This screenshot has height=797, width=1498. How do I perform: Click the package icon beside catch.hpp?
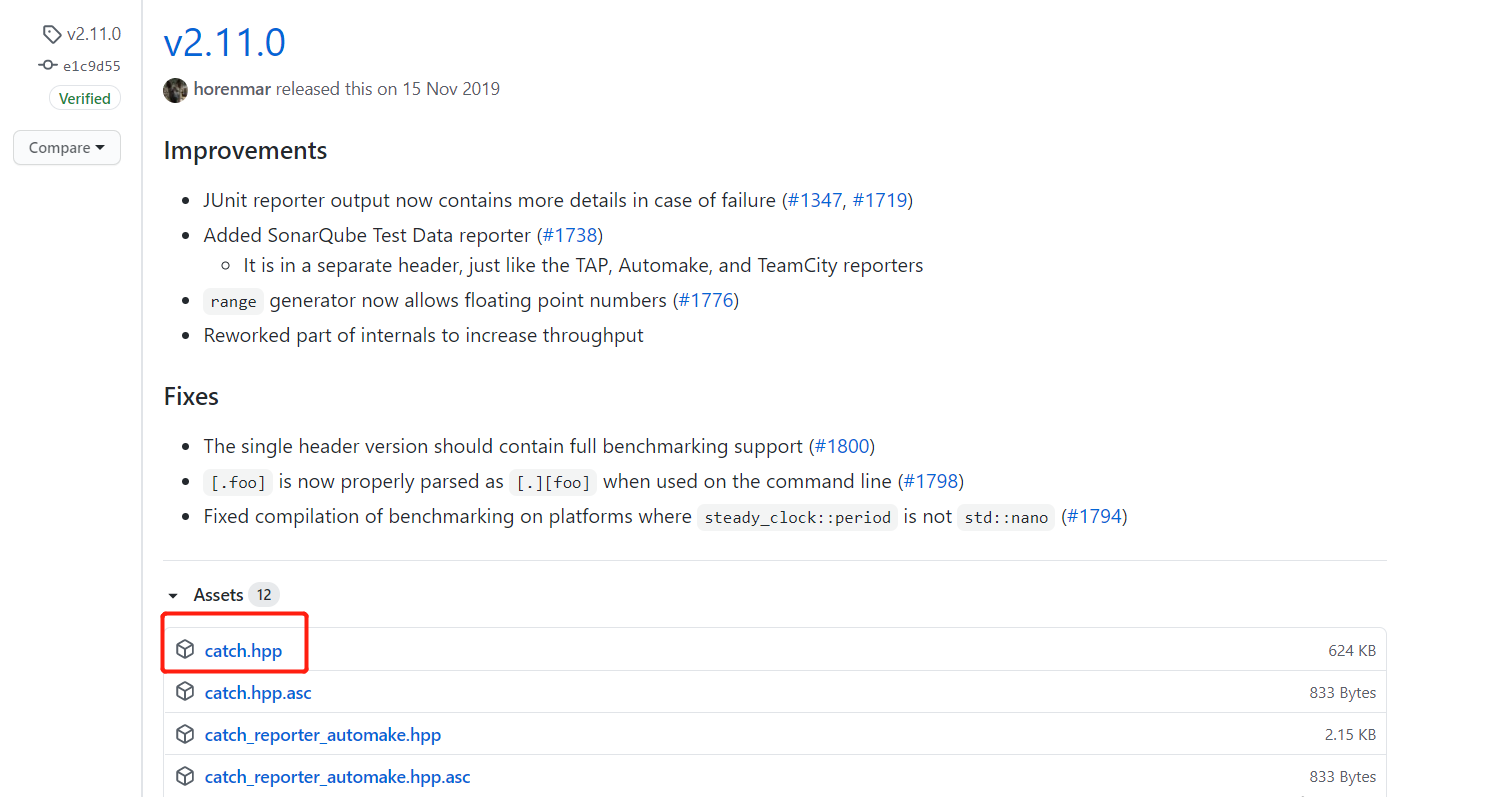tap(185, 650)
